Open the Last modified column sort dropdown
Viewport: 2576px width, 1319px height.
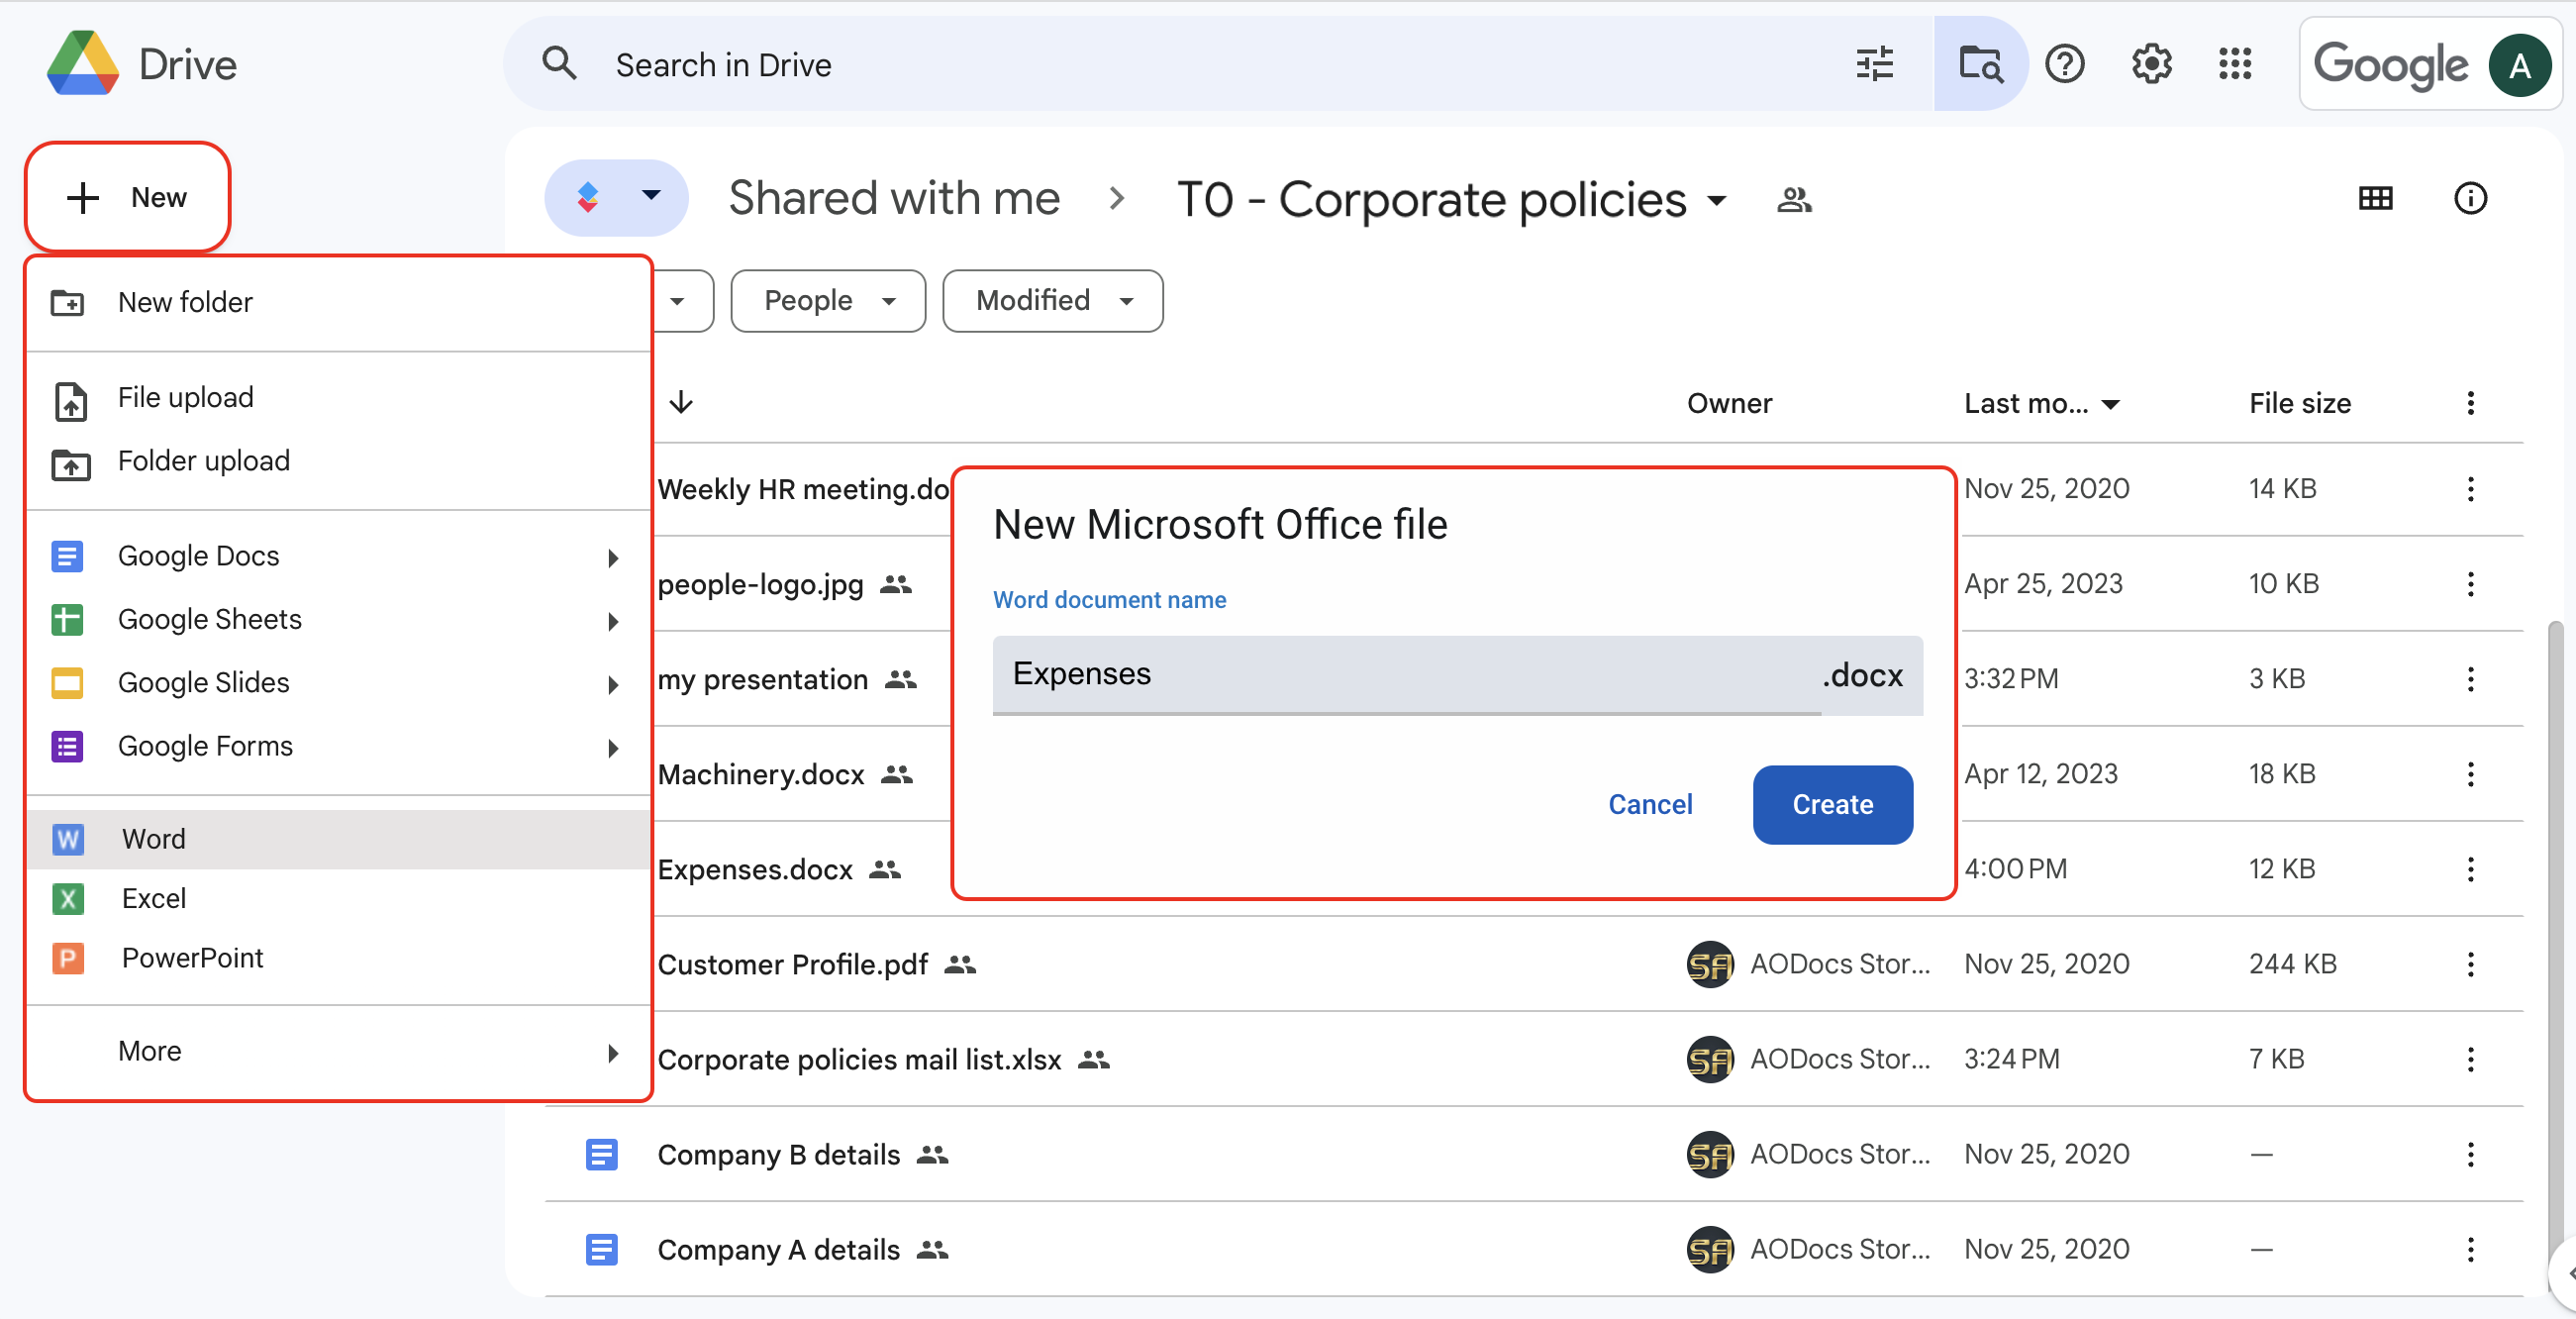coord(2111,404)
